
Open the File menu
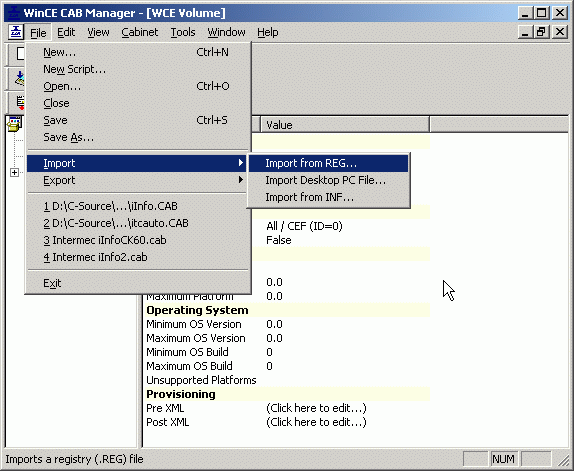[x=38, y=33]
